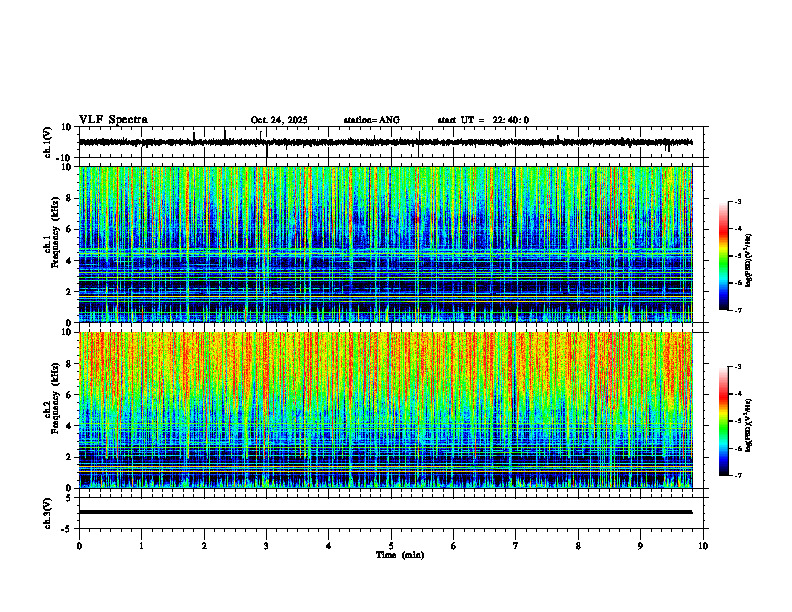Click the "8" kHz tick on ch.1 spectrogram

70,198
